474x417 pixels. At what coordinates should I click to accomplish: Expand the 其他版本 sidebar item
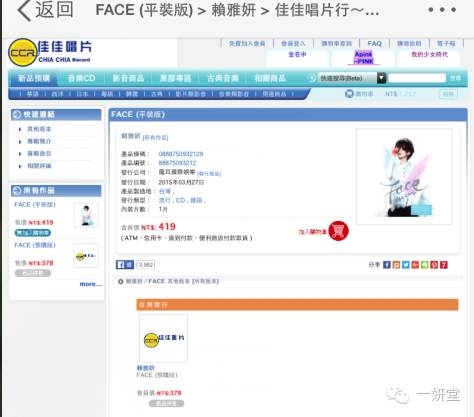point(39,129)
